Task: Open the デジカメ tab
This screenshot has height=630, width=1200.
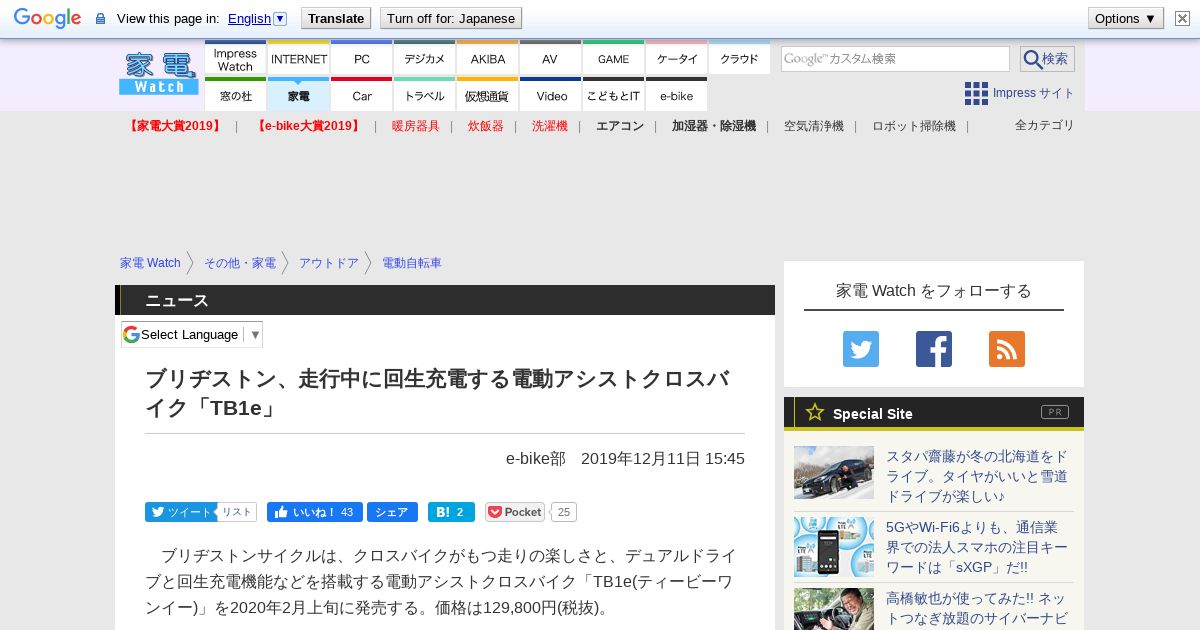Action: point(424,59)
